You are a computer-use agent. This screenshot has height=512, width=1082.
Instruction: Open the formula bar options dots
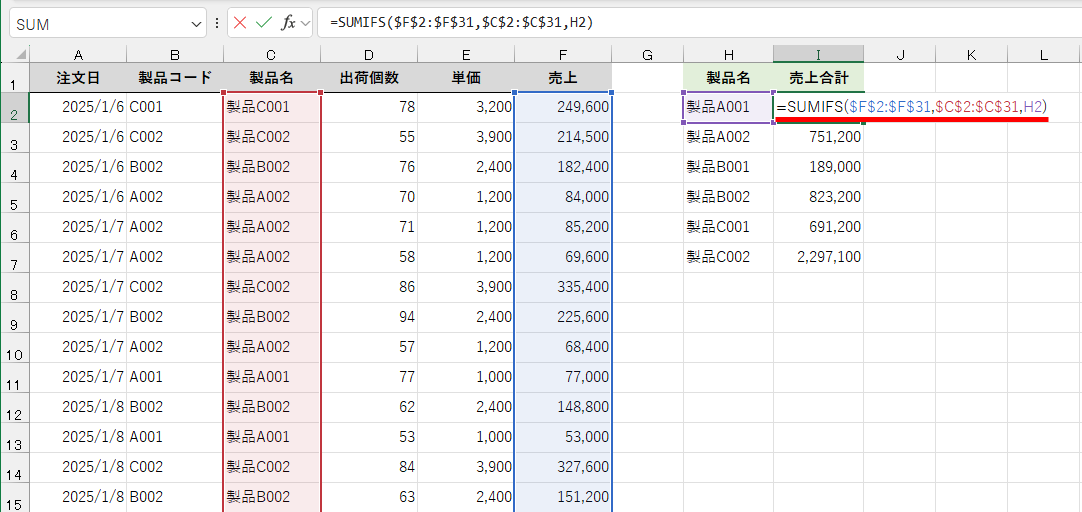(217, 23)
